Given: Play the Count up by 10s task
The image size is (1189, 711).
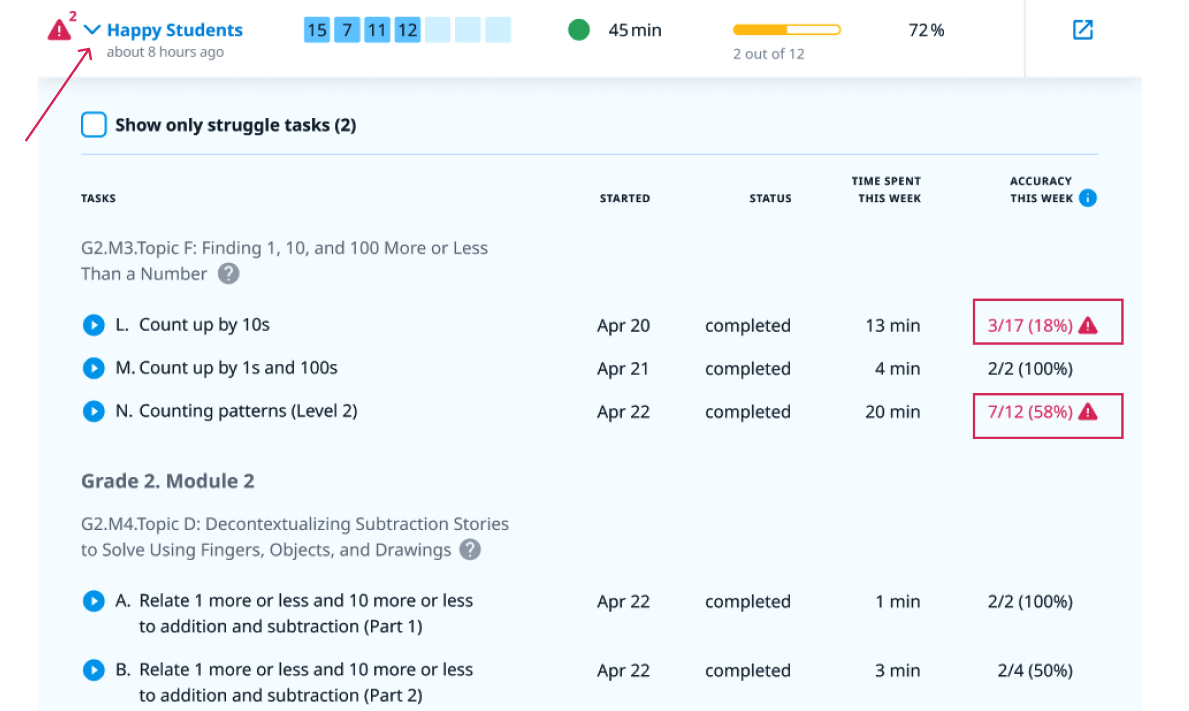Looking at the screenshot, I should [x=93, y=325].
